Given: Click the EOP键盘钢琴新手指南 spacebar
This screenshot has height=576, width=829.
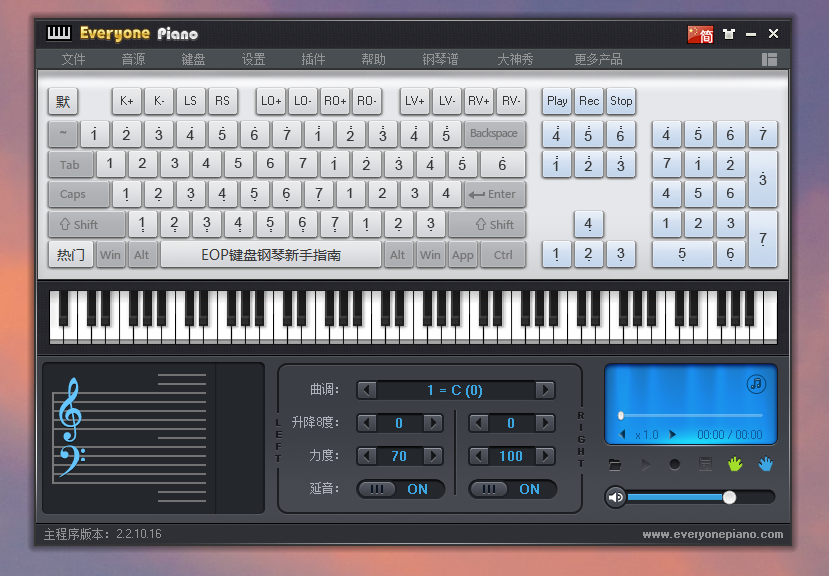Looking at the screenshot, I should coord(271,255).
